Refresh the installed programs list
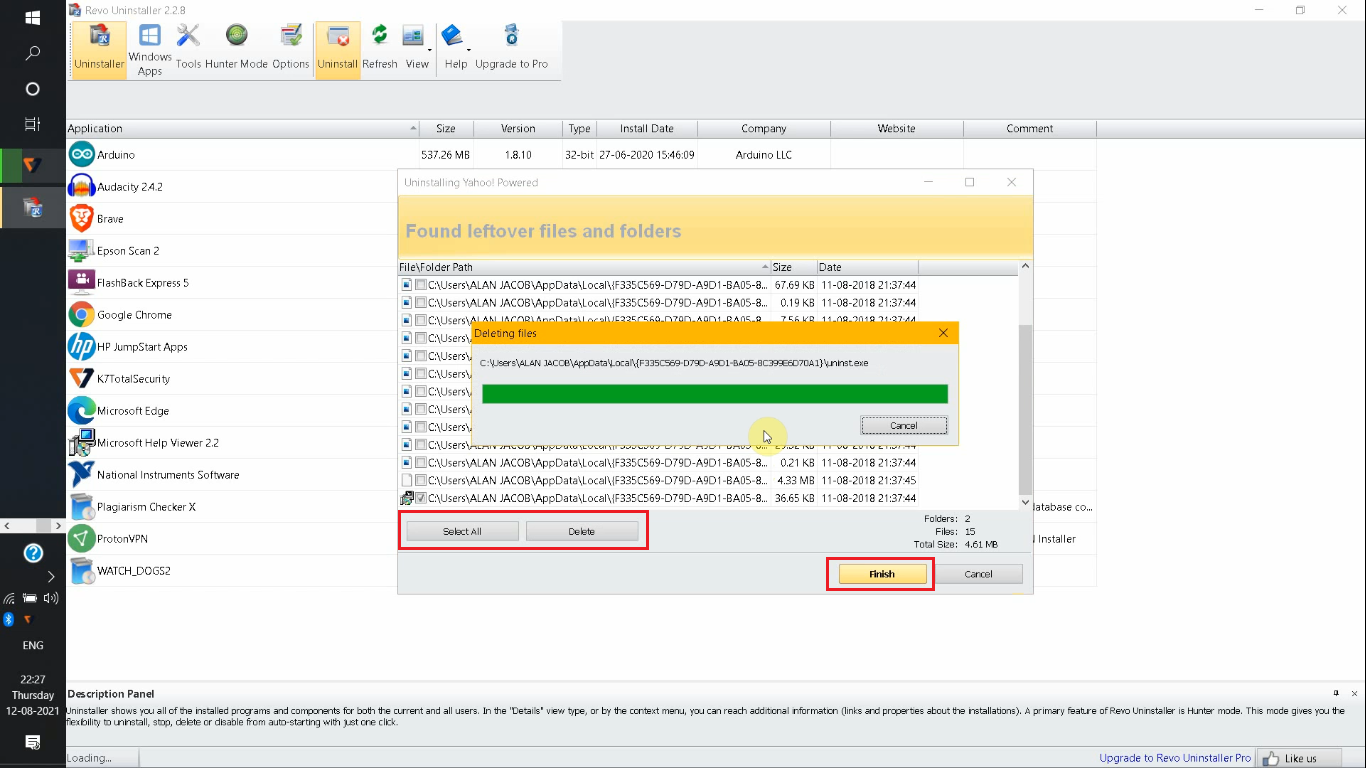 click(380, 49)
